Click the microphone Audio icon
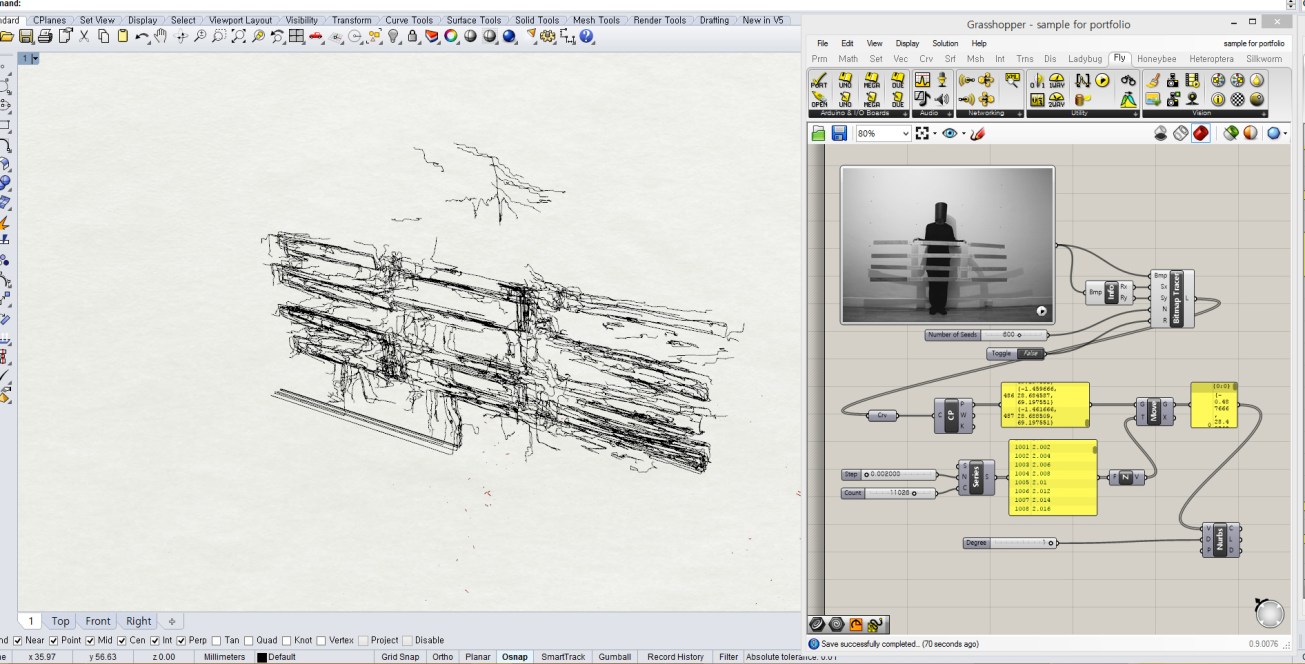Viewport: 1305px width, 664px height. point(942,80)
